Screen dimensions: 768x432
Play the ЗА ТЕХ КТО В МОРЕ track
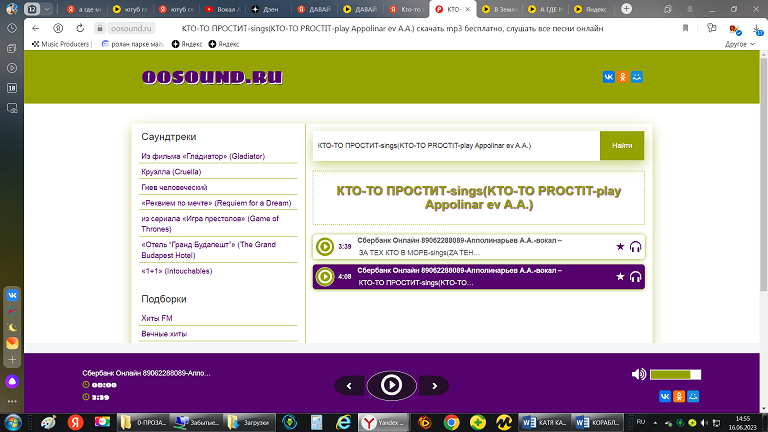(325, 246)
